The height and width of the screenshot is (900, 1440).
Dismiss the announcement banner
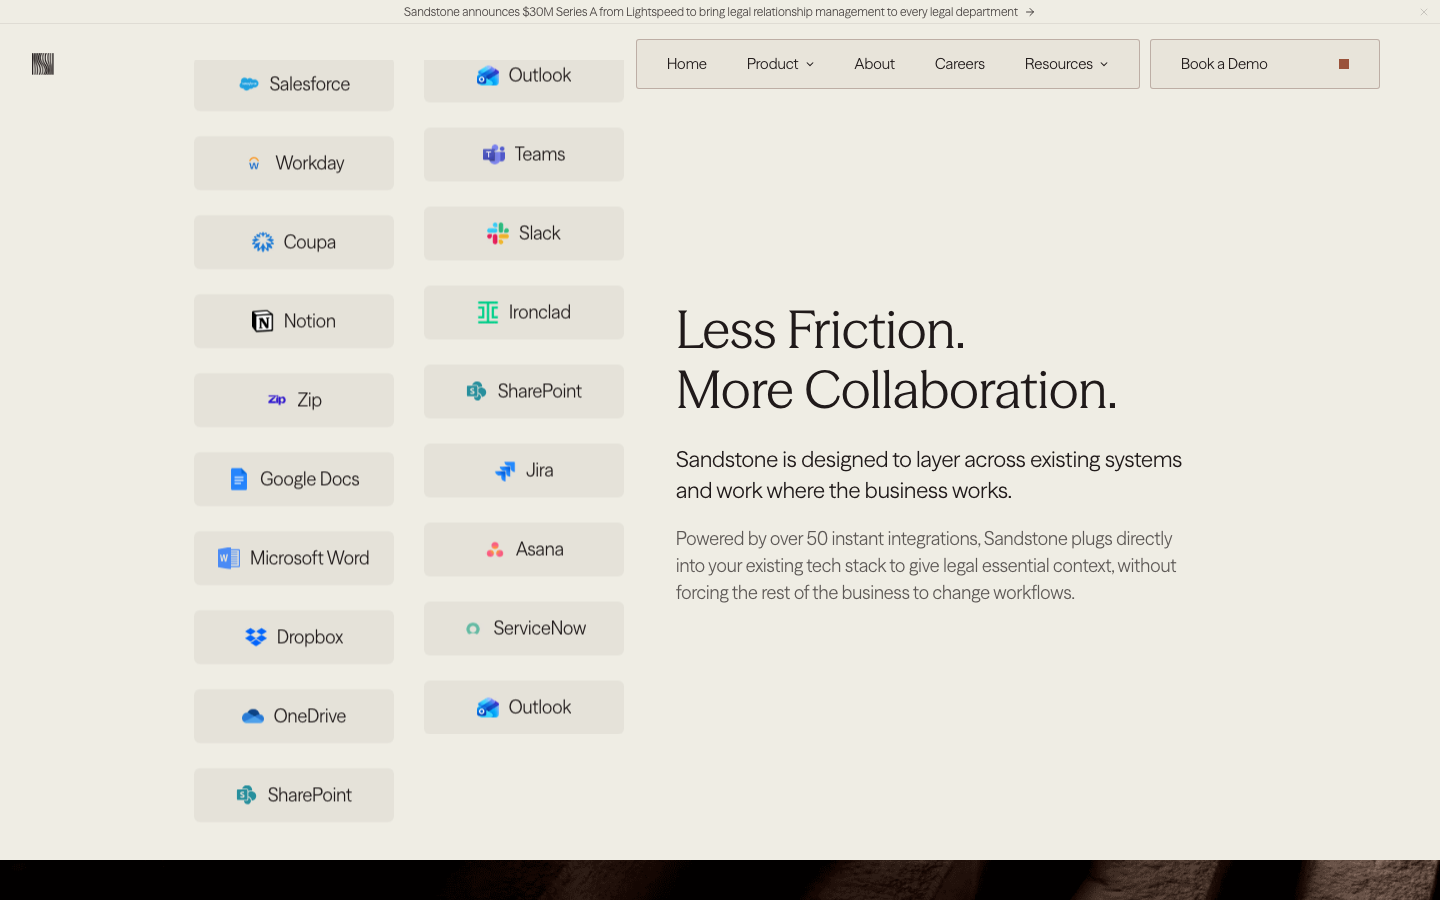coord(1424,12)
